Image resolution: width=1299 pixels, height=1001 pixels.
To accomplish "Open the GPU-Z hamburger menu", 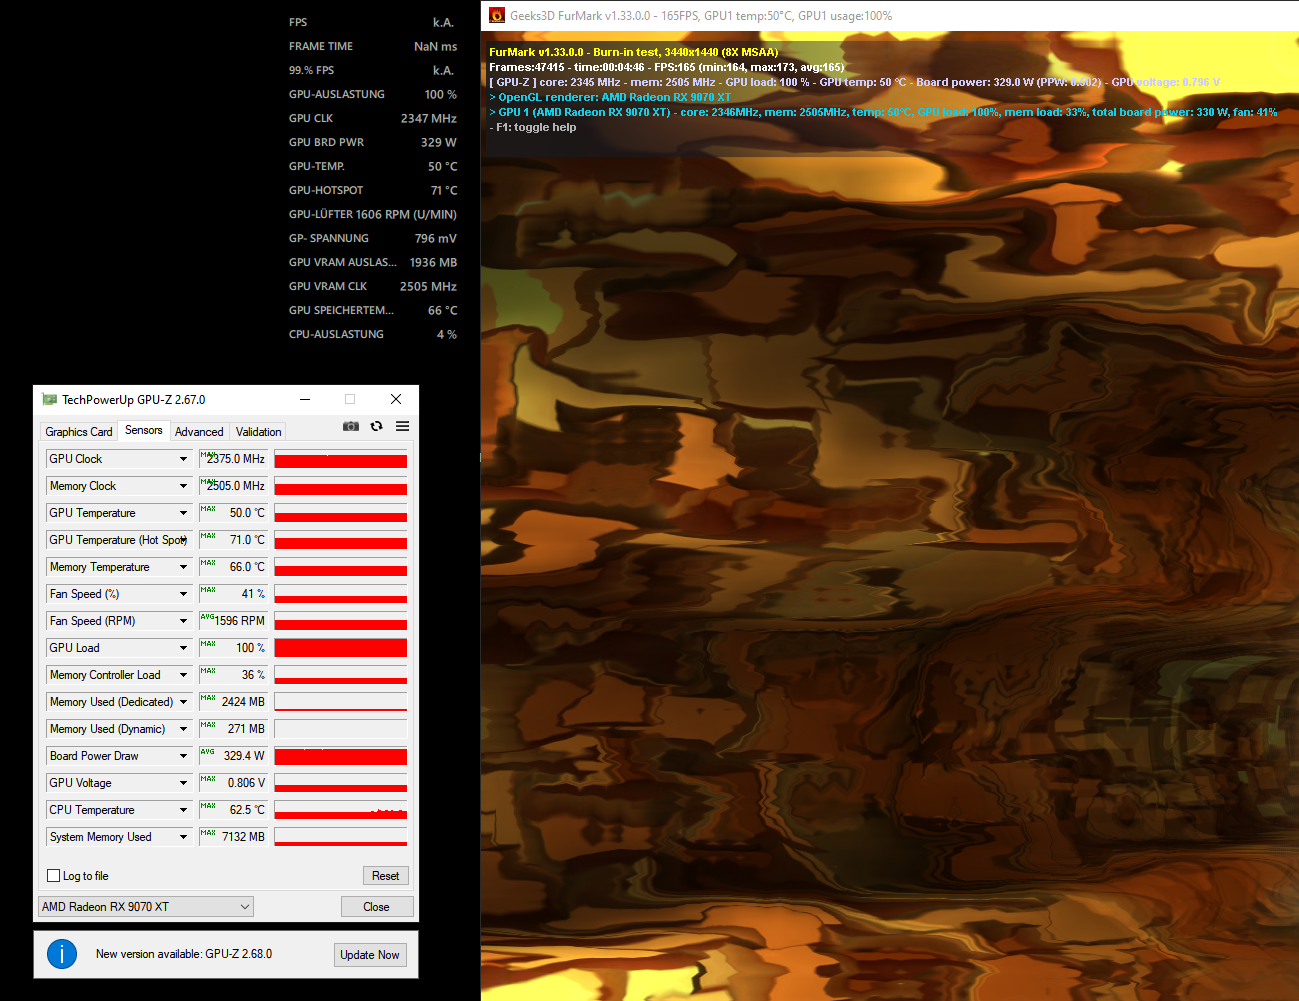I will (x=403, y=426).
